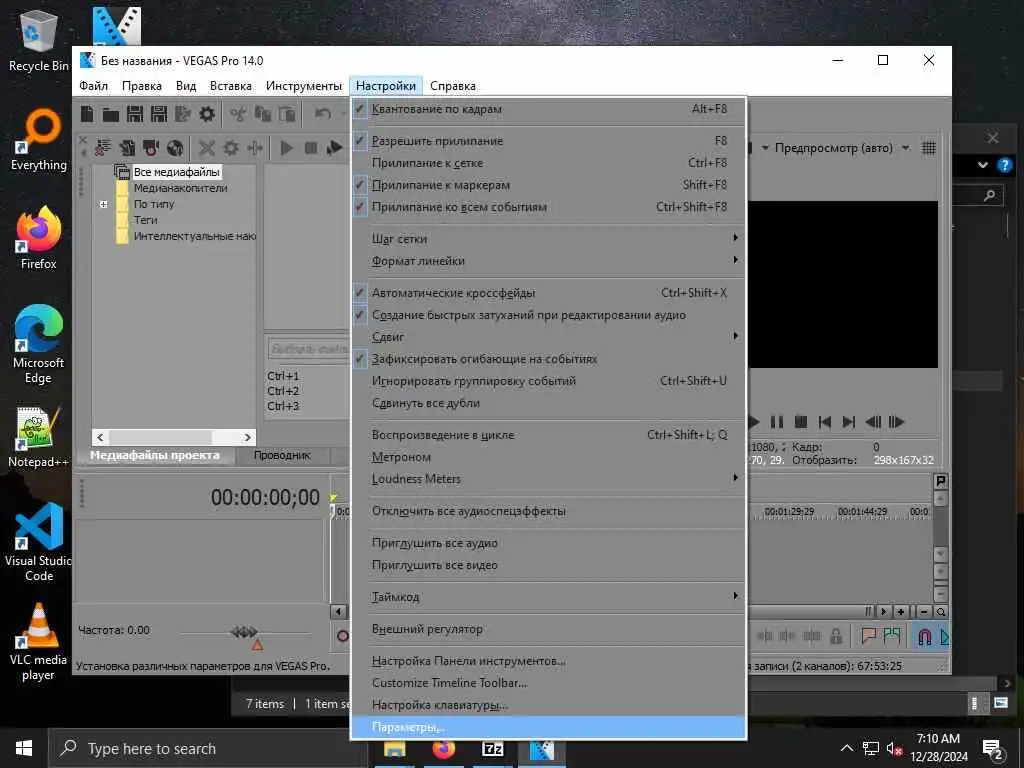The image size is (1024, 768).
Task: Click the Insert Marker flag icon
Action: pos(869,635)
